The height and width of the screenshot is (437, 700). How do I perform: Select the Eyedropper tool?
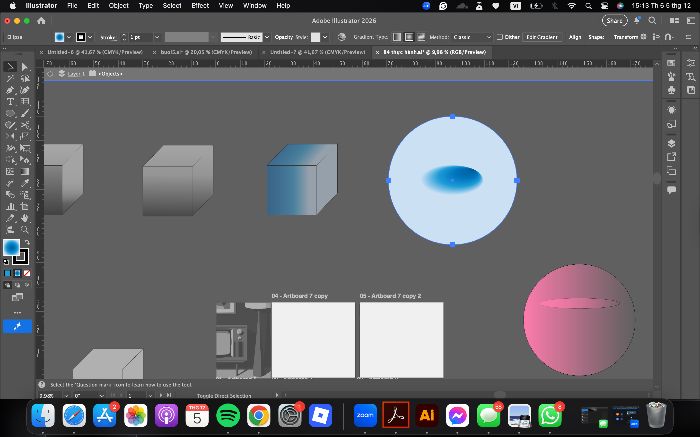[x=25, y=183]
